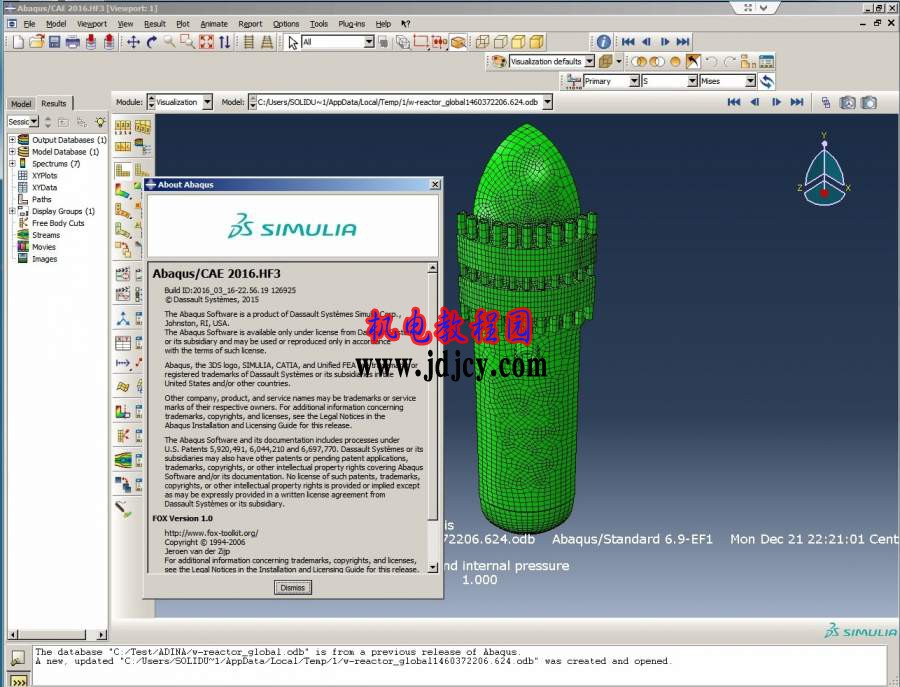This screenshot has height=687, width=900.
Task: Select Movies in the results tree
Action: [x=44, y=247]
